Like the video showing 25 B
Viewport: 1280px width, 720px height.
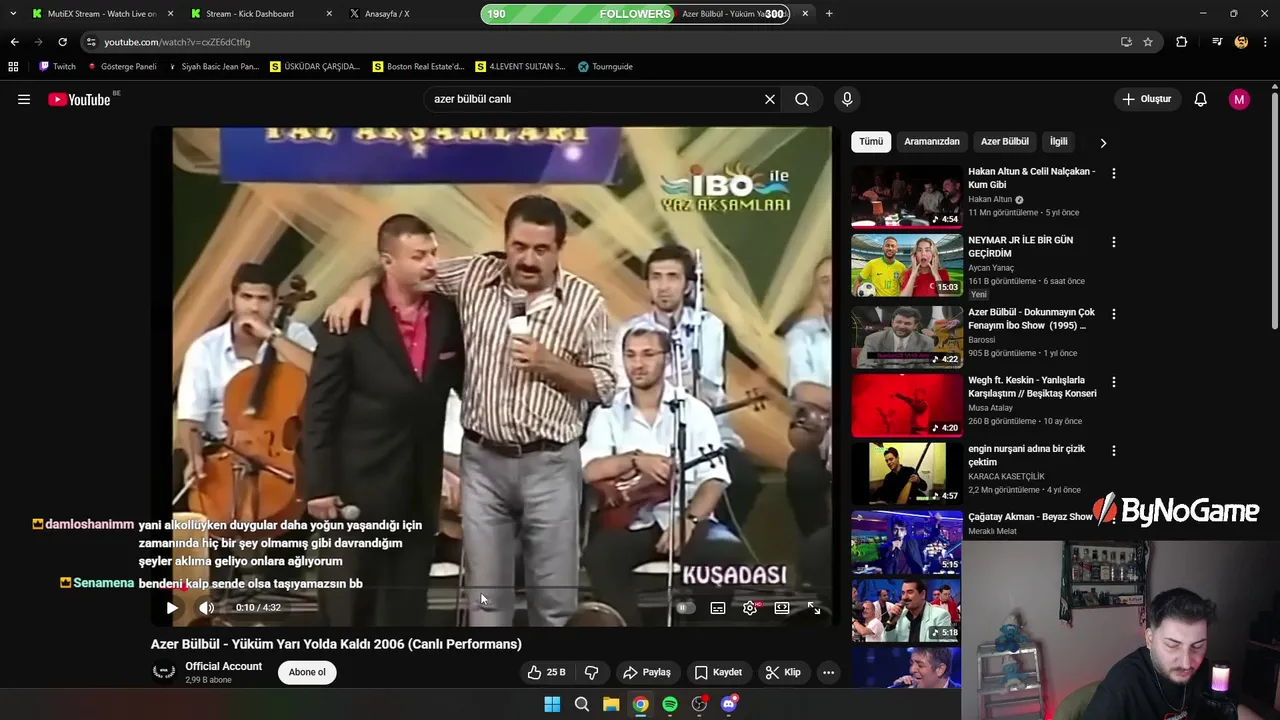546,672
